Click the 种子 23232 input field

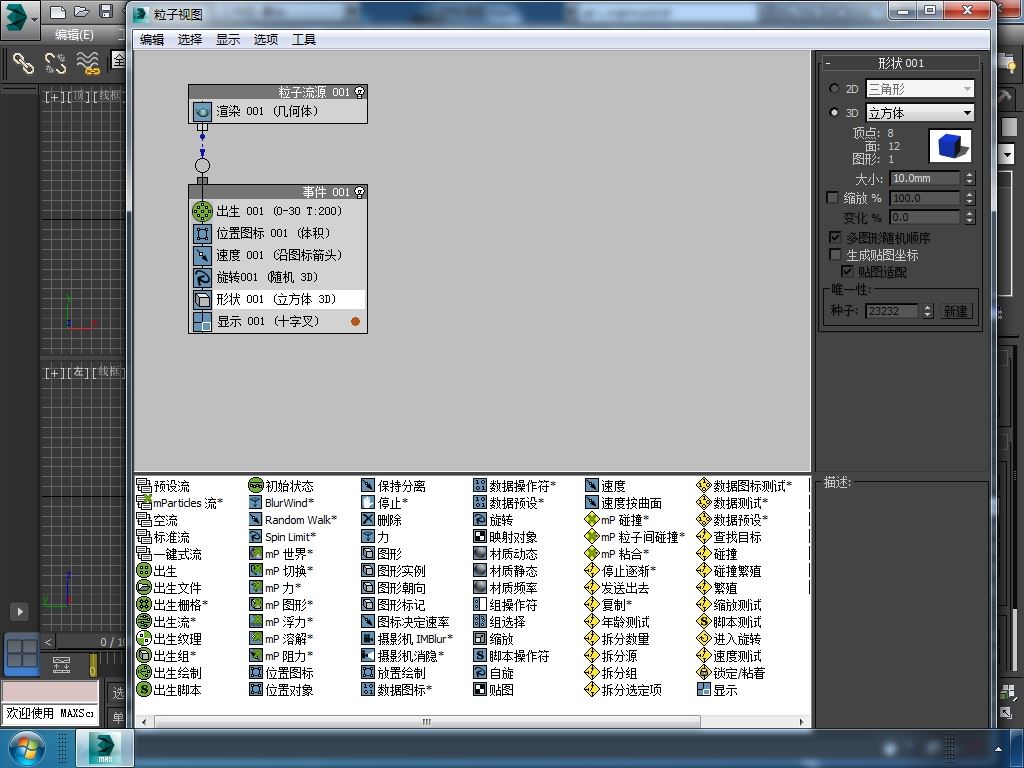[x=891, y=311]
